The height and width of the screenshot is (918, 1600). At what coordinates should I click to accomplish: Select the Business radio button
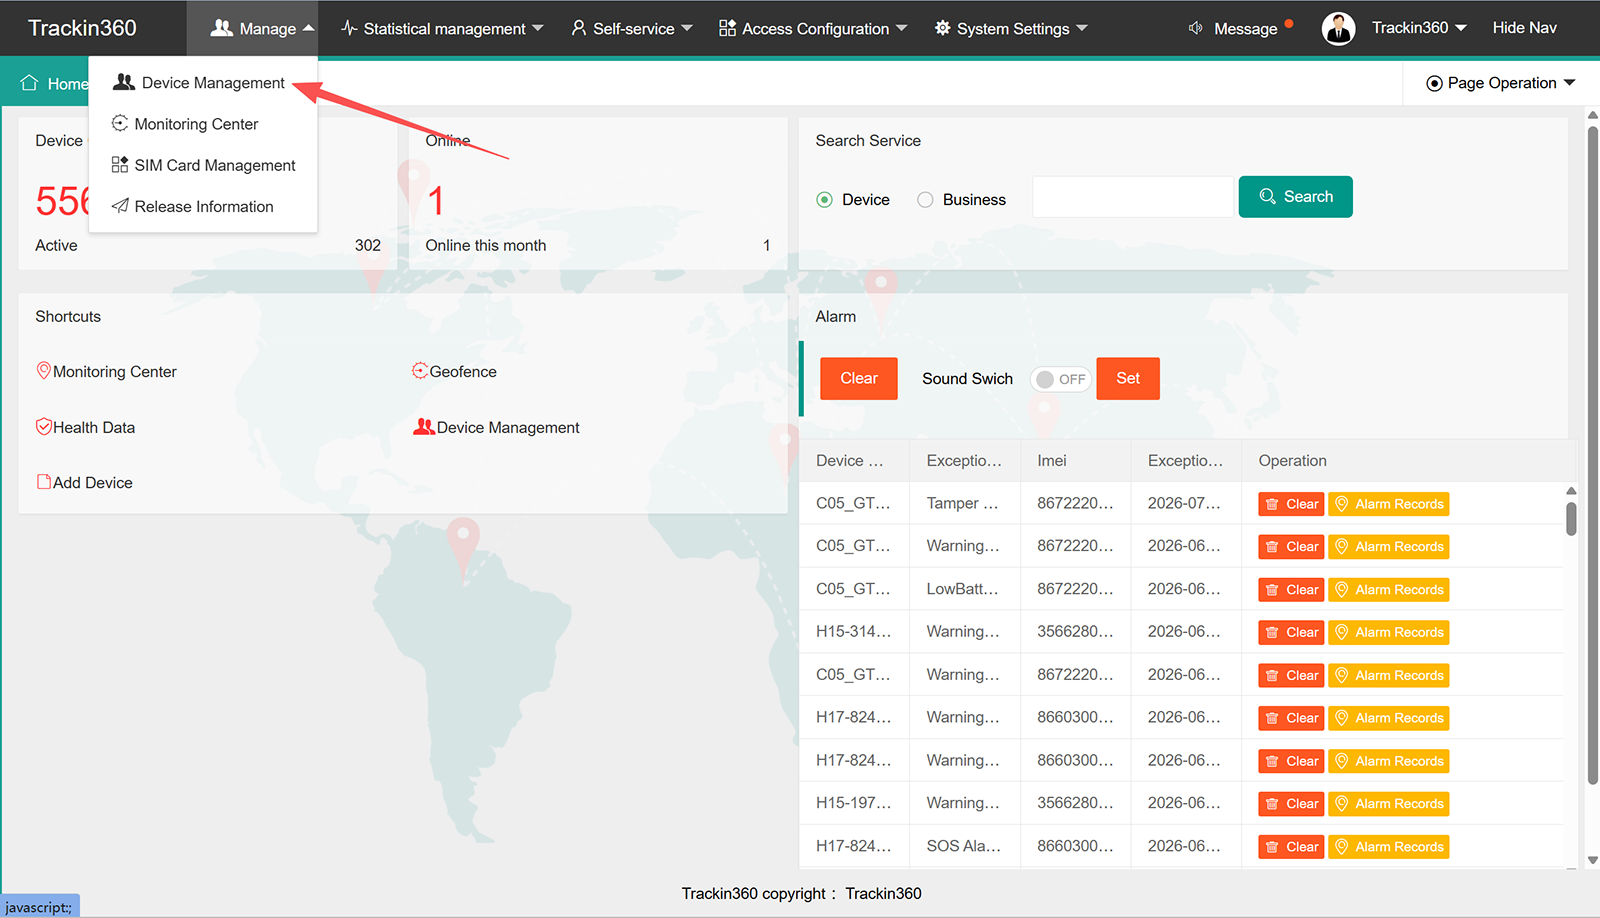click(925, 200)
